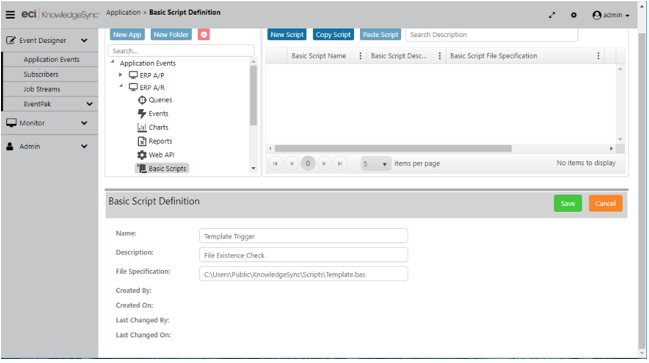Viewport: 649px width, 363px height.
Task: Go to next page of grid
Action: pos(324,163)
